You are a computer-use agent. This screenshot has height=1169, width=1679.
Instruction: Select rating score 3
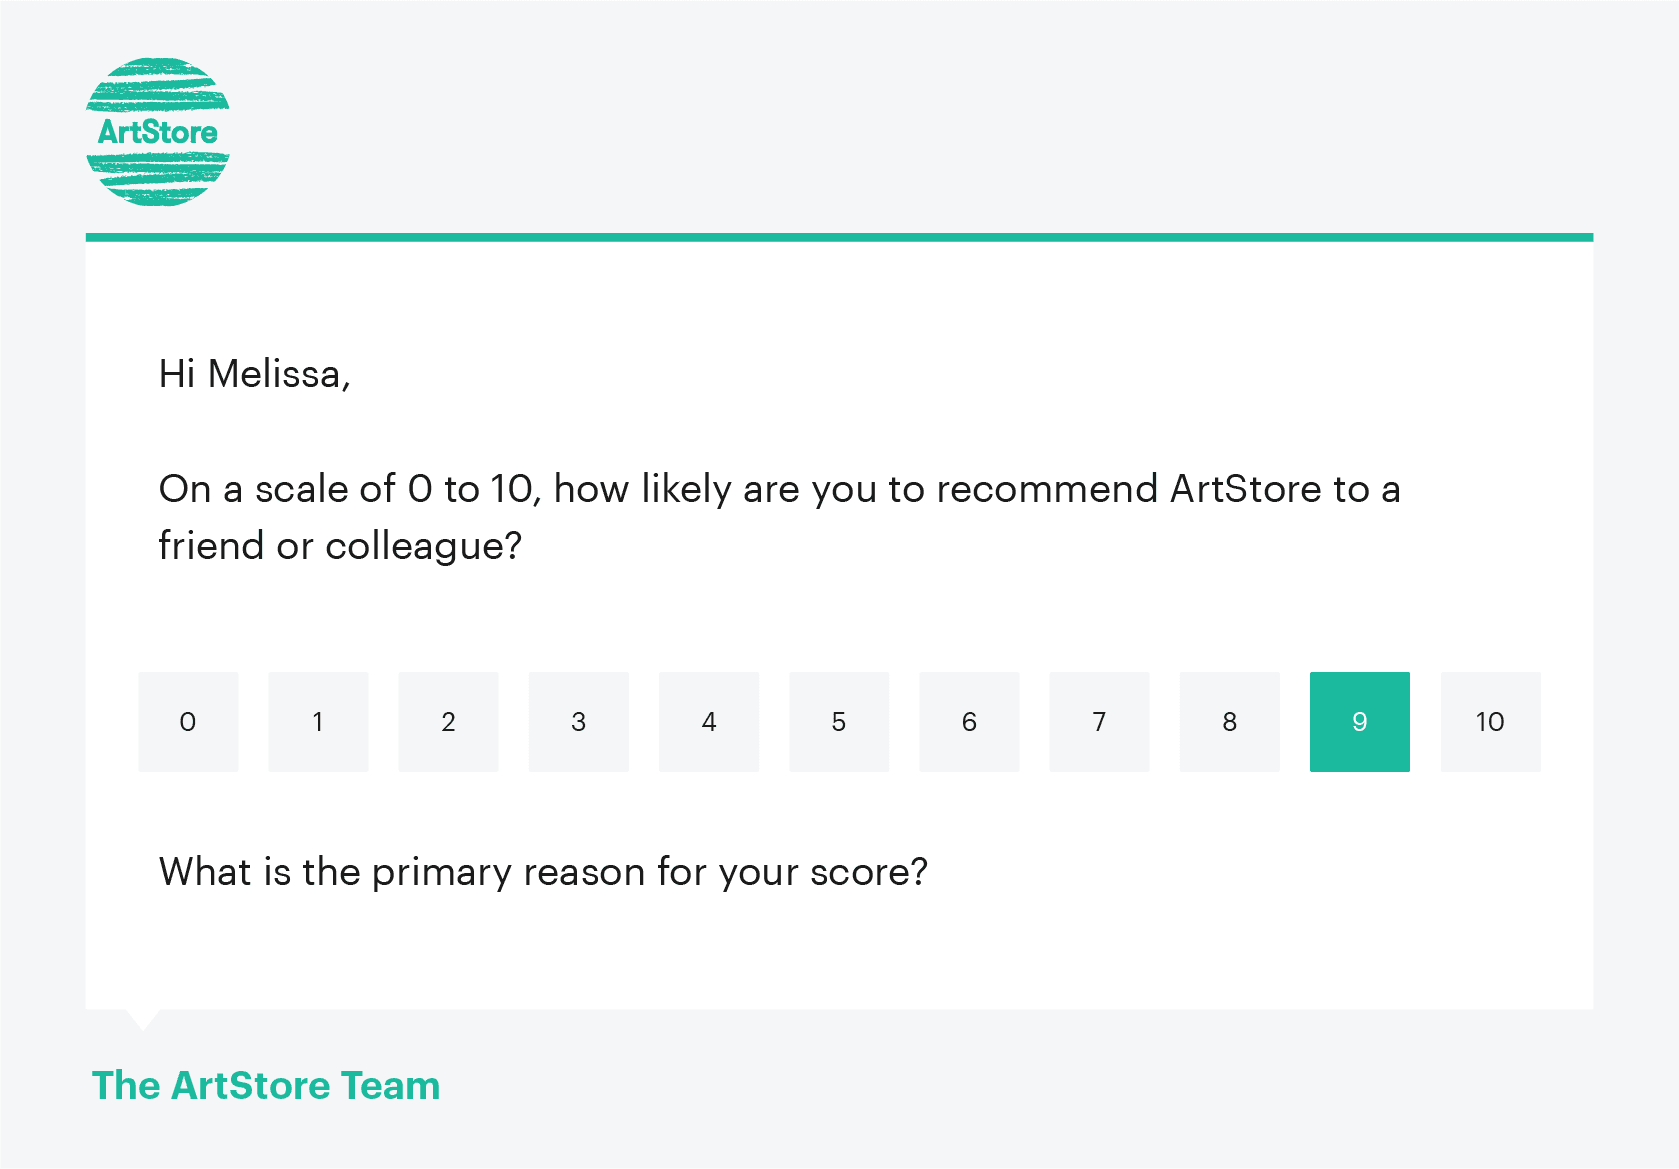pos(578,721)
